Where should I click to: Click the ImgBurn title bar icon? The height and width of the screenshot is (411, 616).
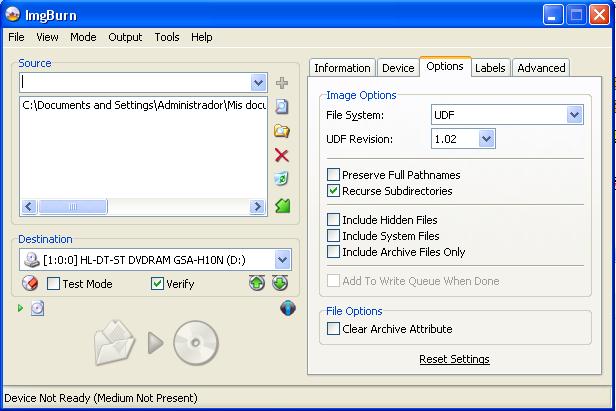click(x=13, y=15)
